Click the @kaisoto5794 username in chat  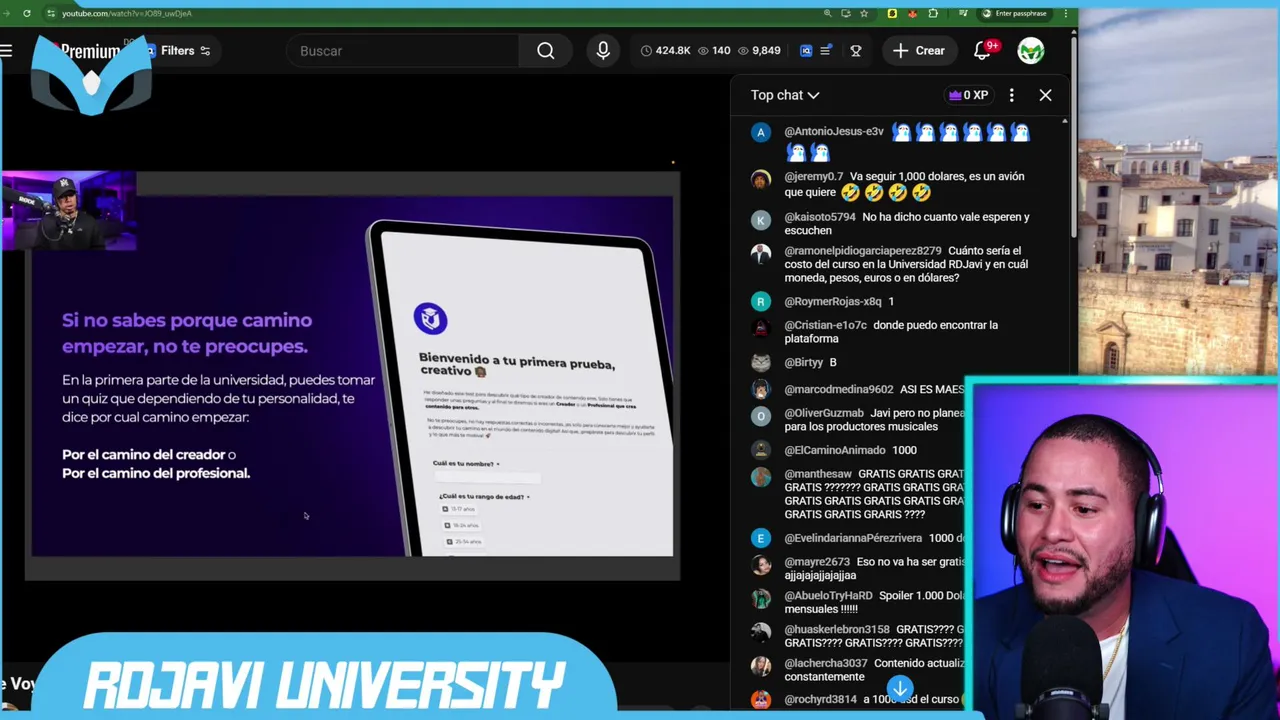click(x=820, y=217)
